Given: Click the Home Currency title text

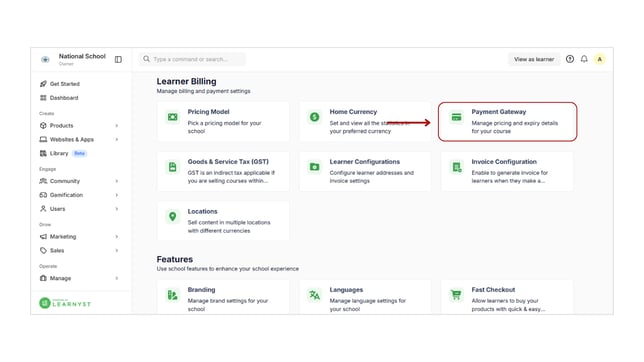Looking at the screenshot, I should [353, 112].
